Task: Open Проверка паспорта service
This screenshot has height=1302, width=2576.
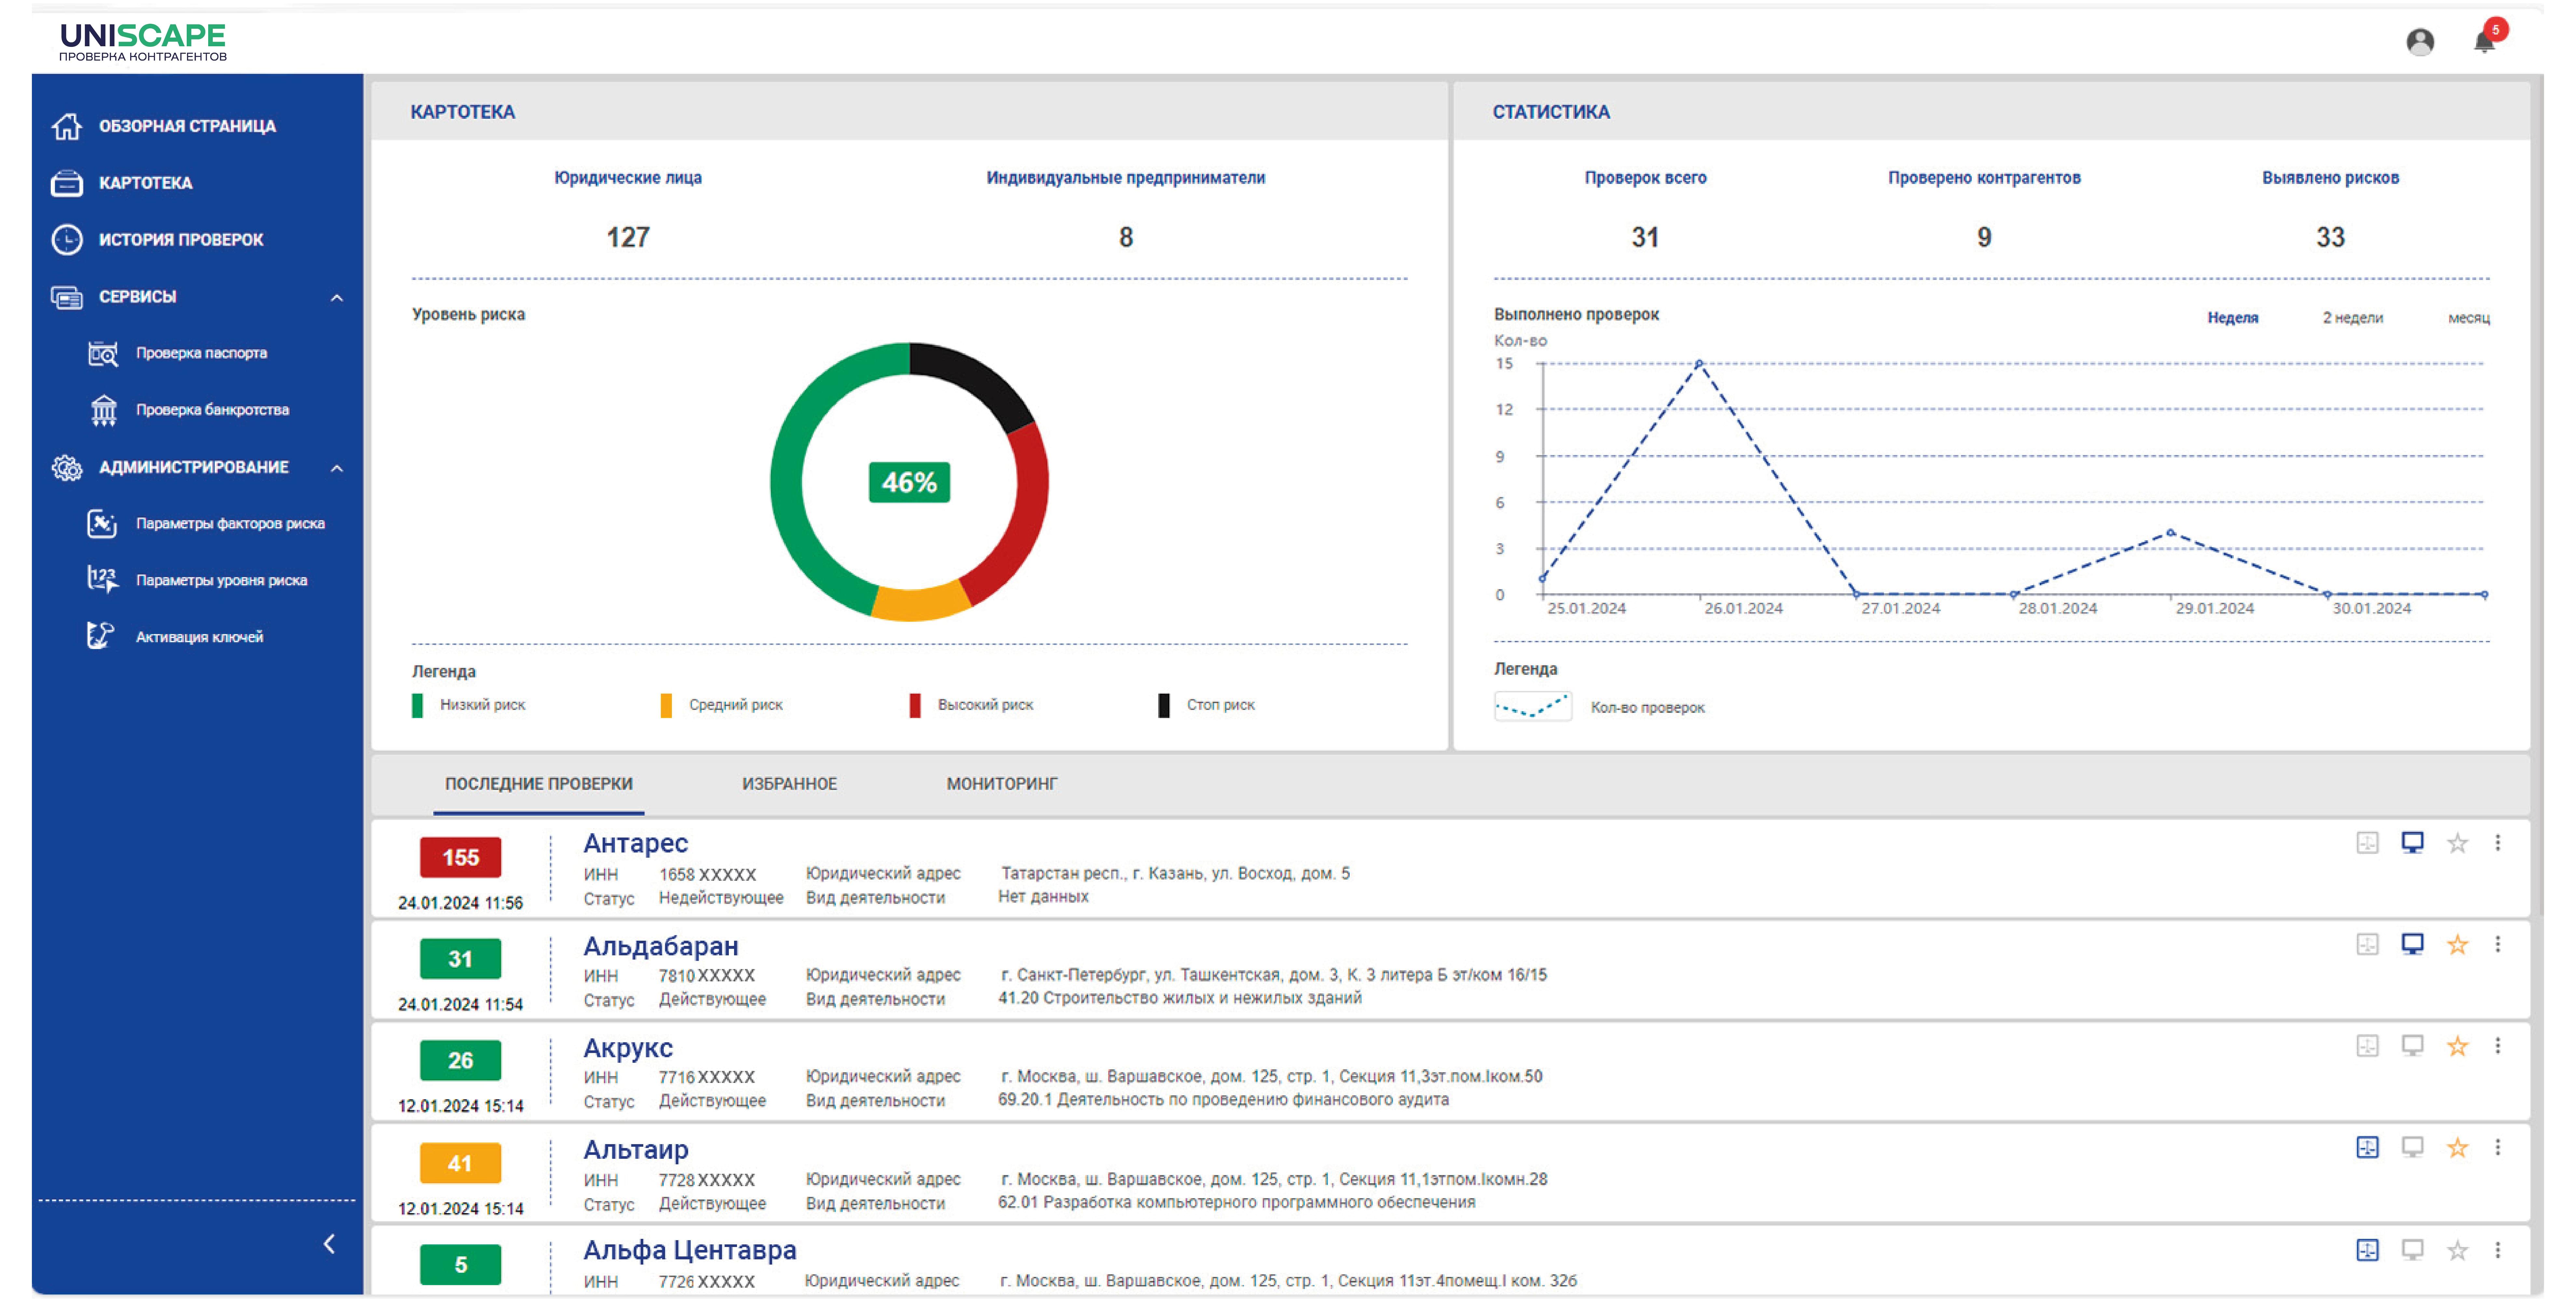Action: (x=201, y=353)
